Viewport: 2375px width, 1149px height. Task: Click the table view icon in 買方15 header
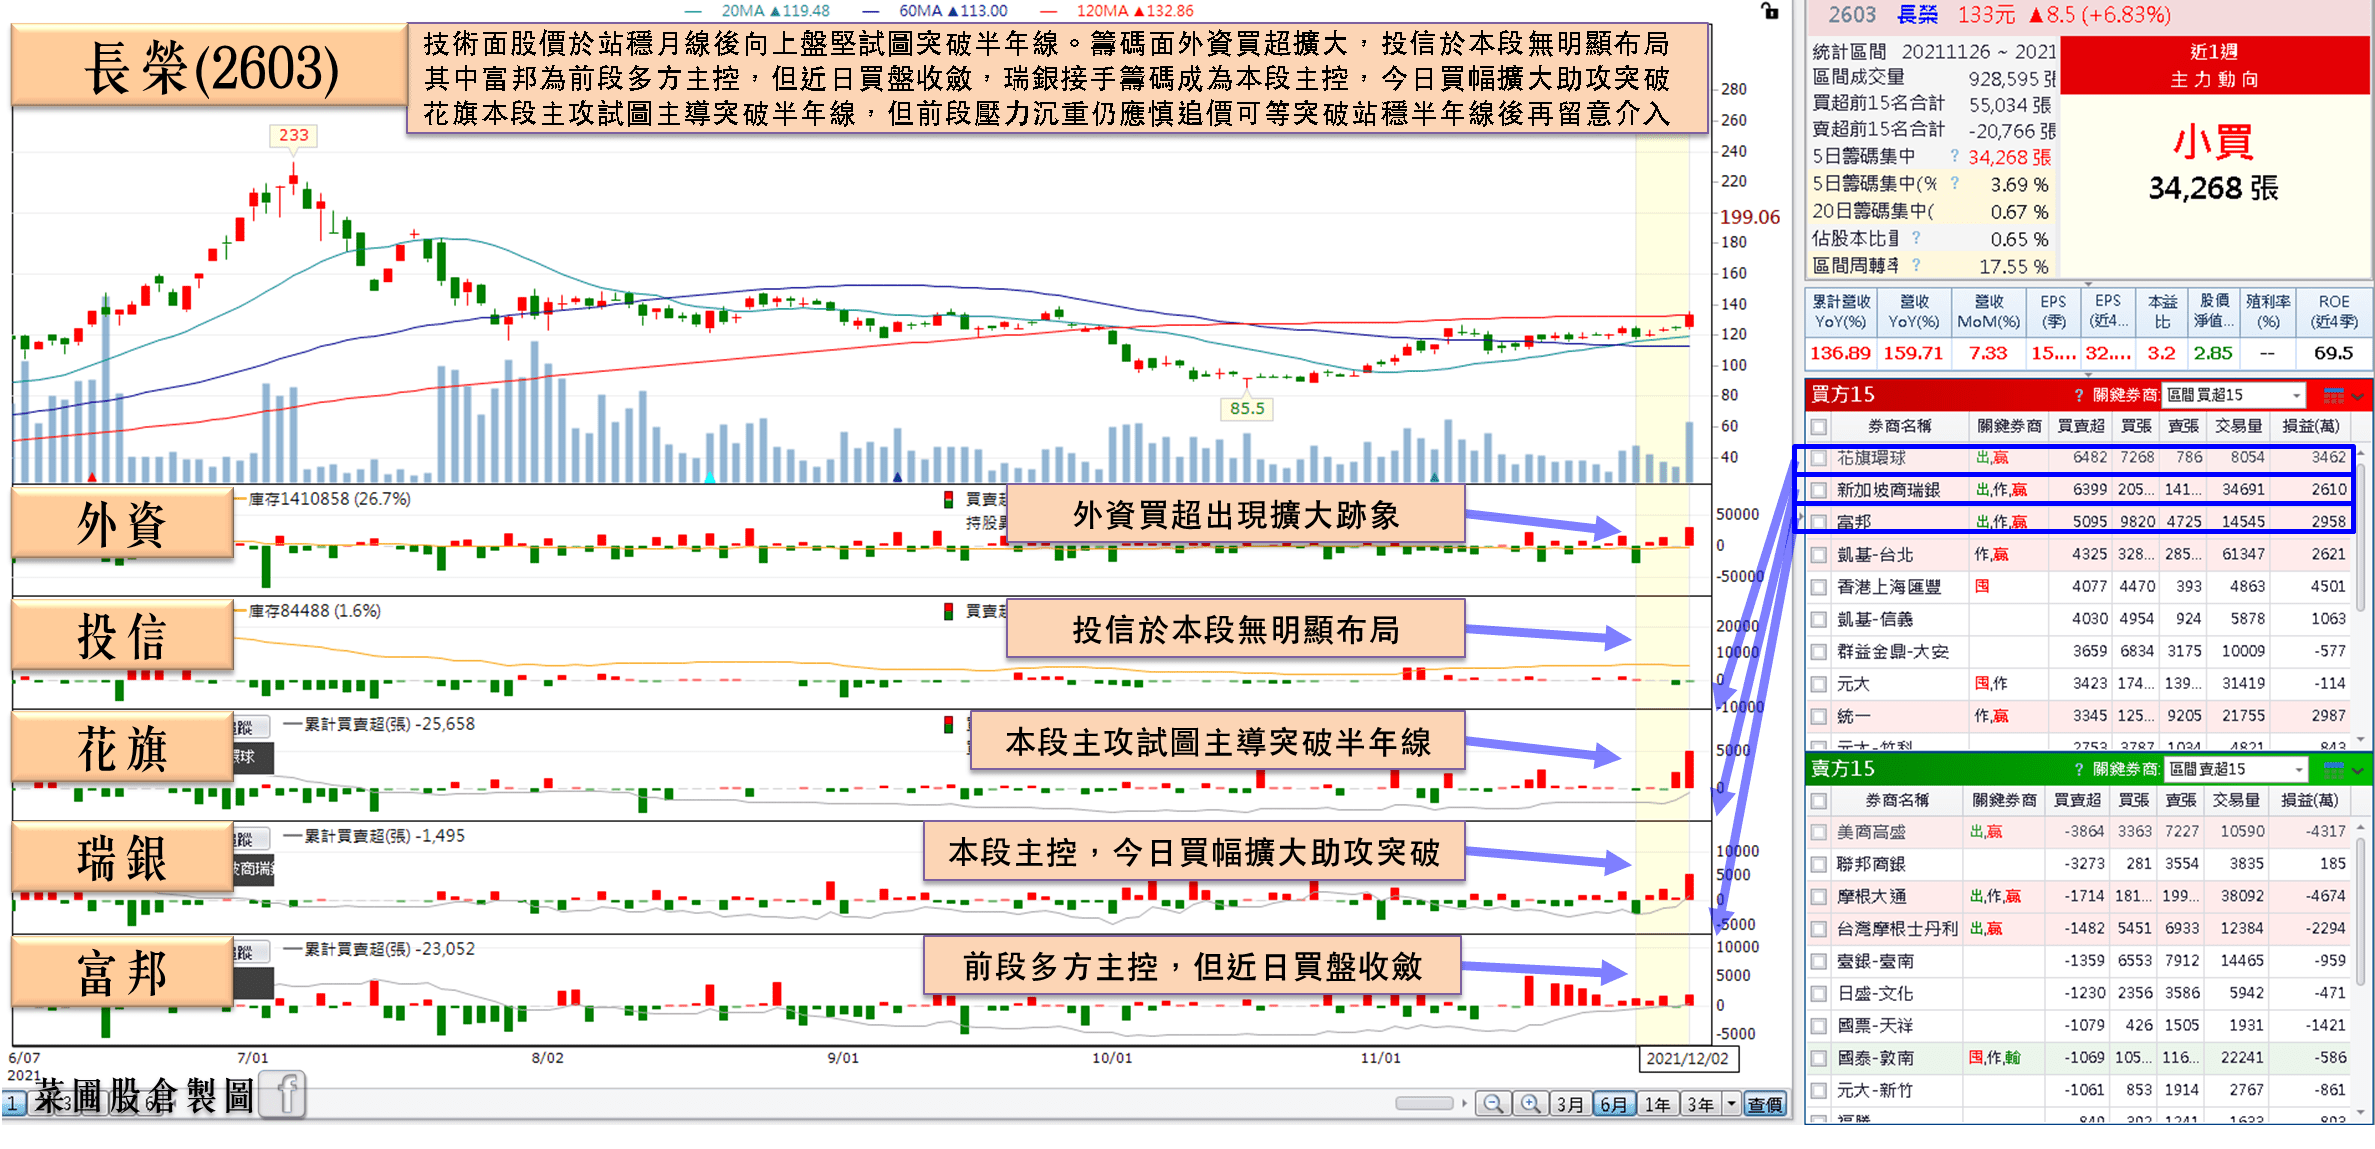[x=2333, y=395]
